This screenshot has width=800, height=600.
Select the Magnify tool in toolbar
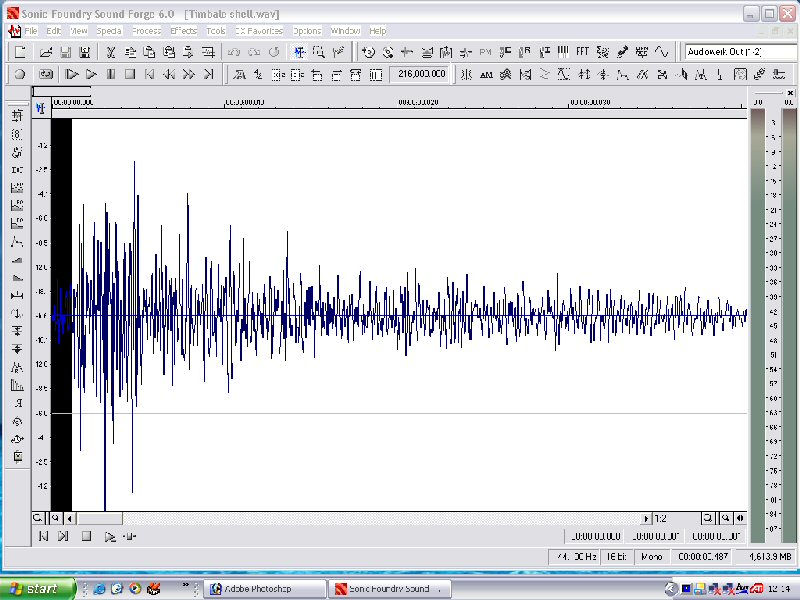(x=319, y=52)
